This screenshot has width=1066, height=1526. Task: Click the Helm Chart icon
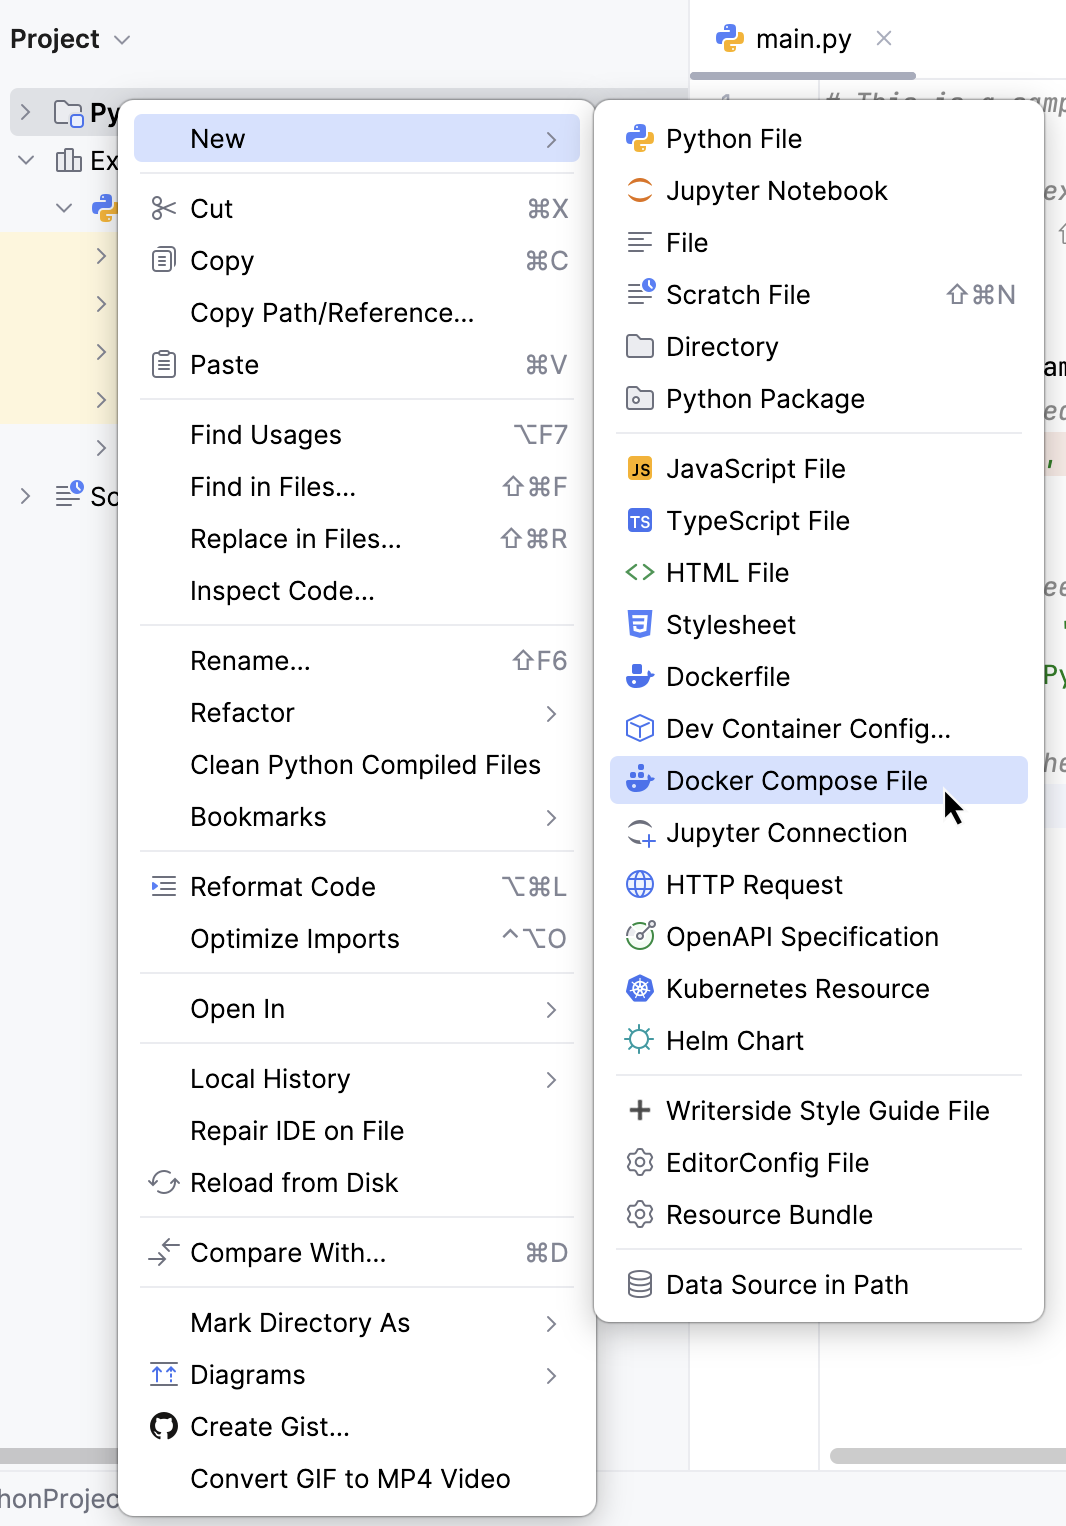tap(640, 1041)
